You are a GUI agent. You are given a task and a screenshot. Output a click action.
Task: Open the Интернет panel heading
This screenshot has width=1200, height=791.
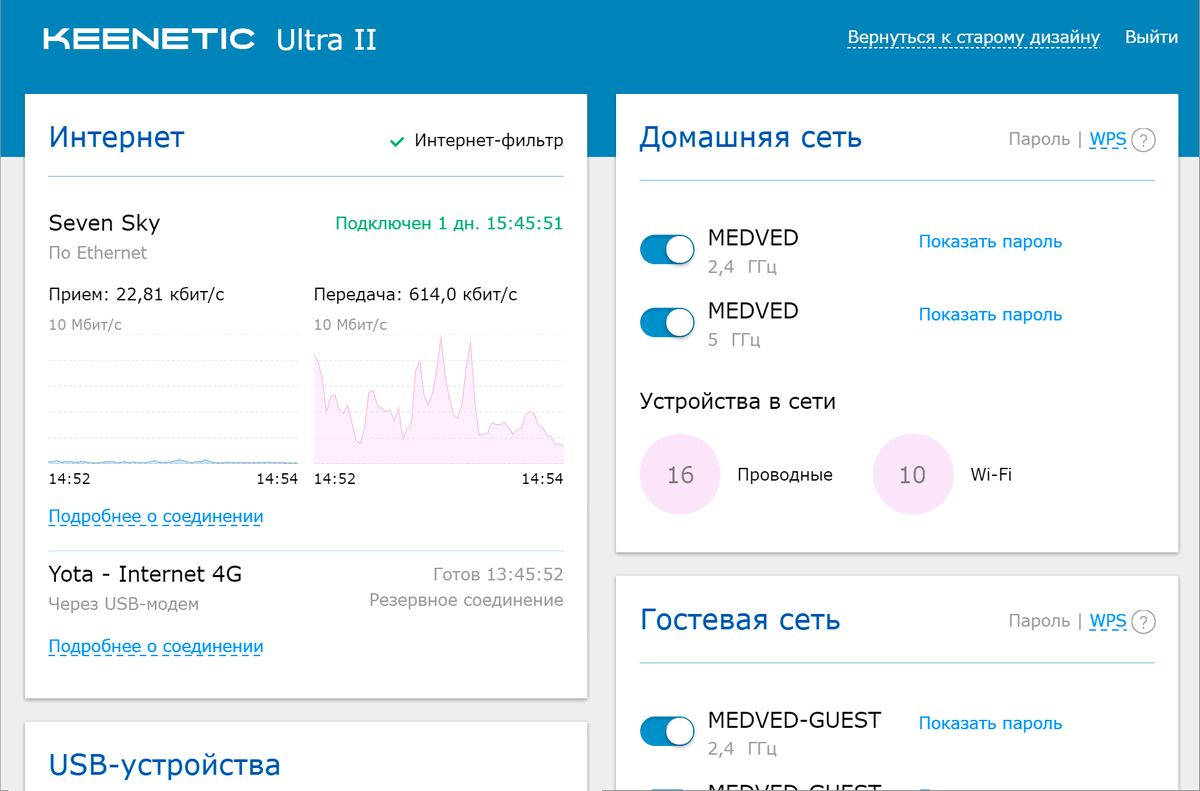(x=117, y=137)
